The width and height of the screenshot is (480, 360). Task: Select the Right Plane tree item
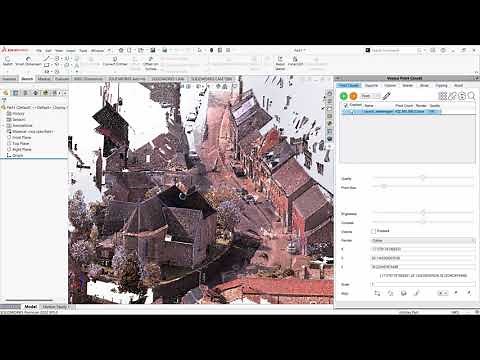[19, 149]
